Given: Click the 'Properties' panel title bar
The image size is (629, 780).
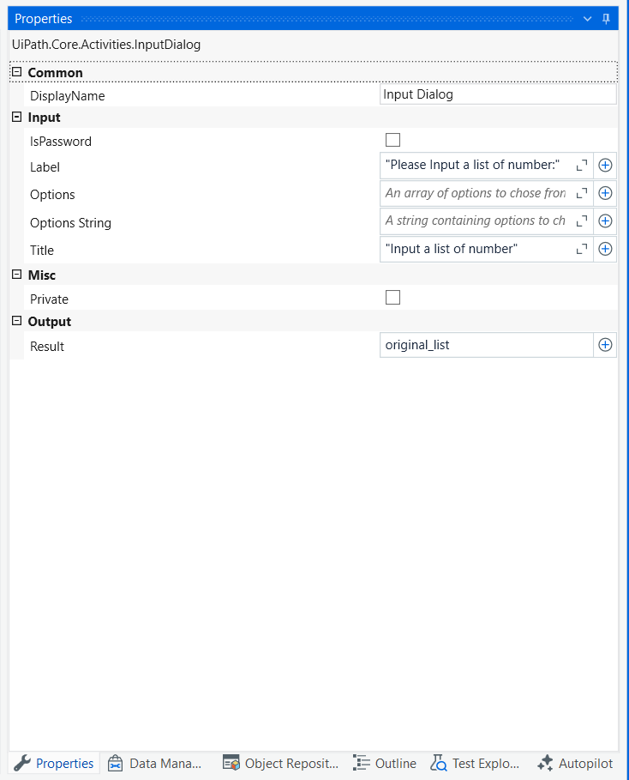Looking at the screenshot, I should pos(313,19).
